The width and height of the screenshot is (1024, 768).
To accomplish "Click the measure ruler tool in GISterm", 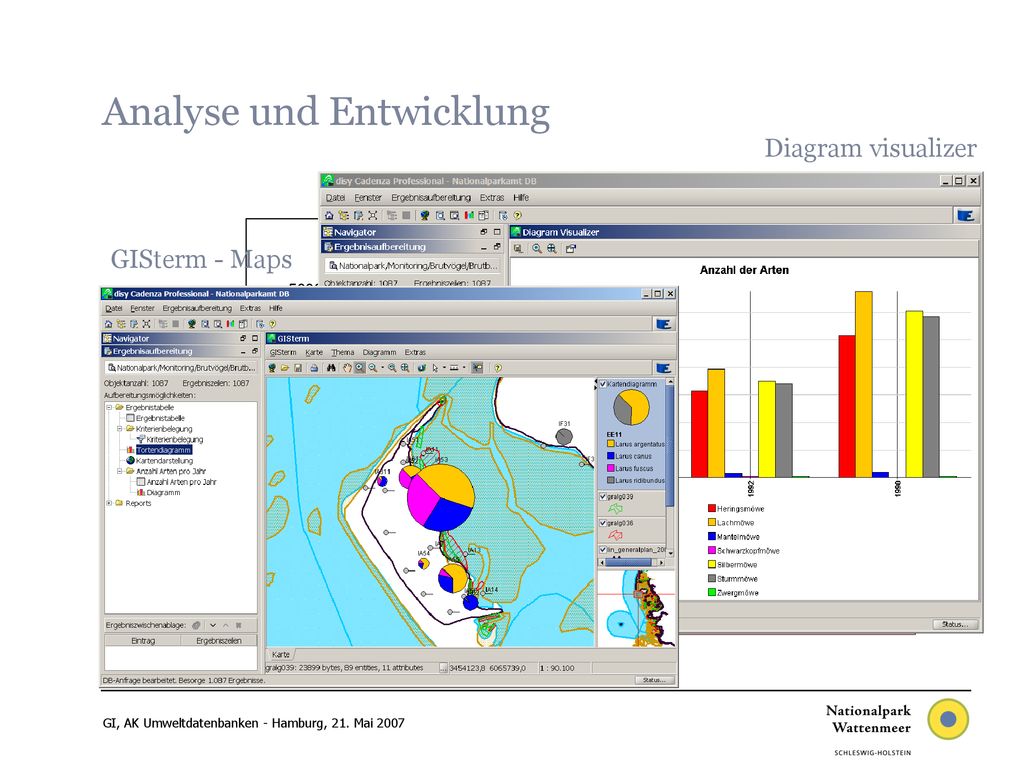I will pos(455,368).
